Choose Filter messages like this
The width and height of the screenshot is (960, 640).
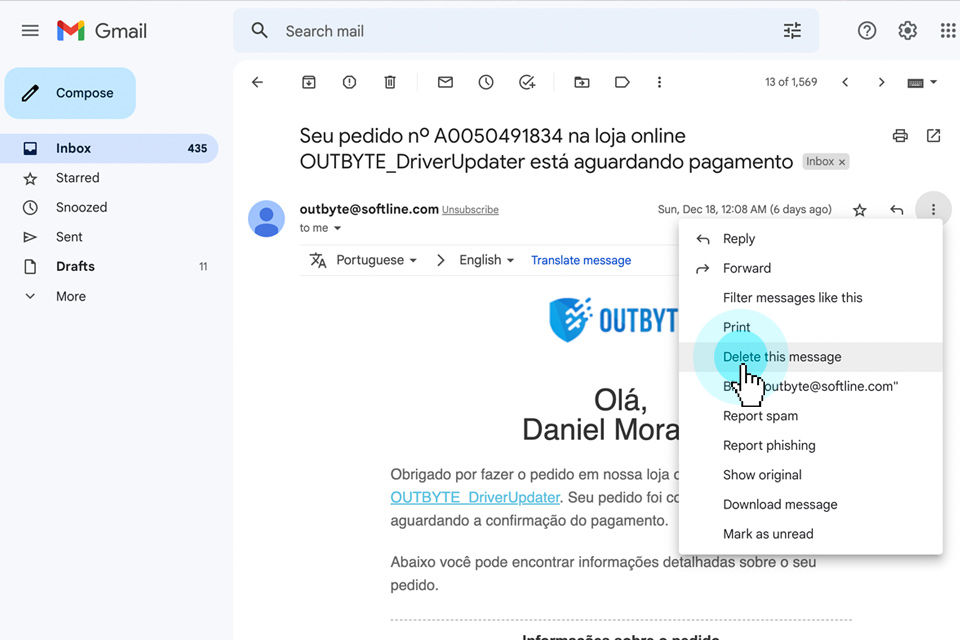click(x=810, y=298)
